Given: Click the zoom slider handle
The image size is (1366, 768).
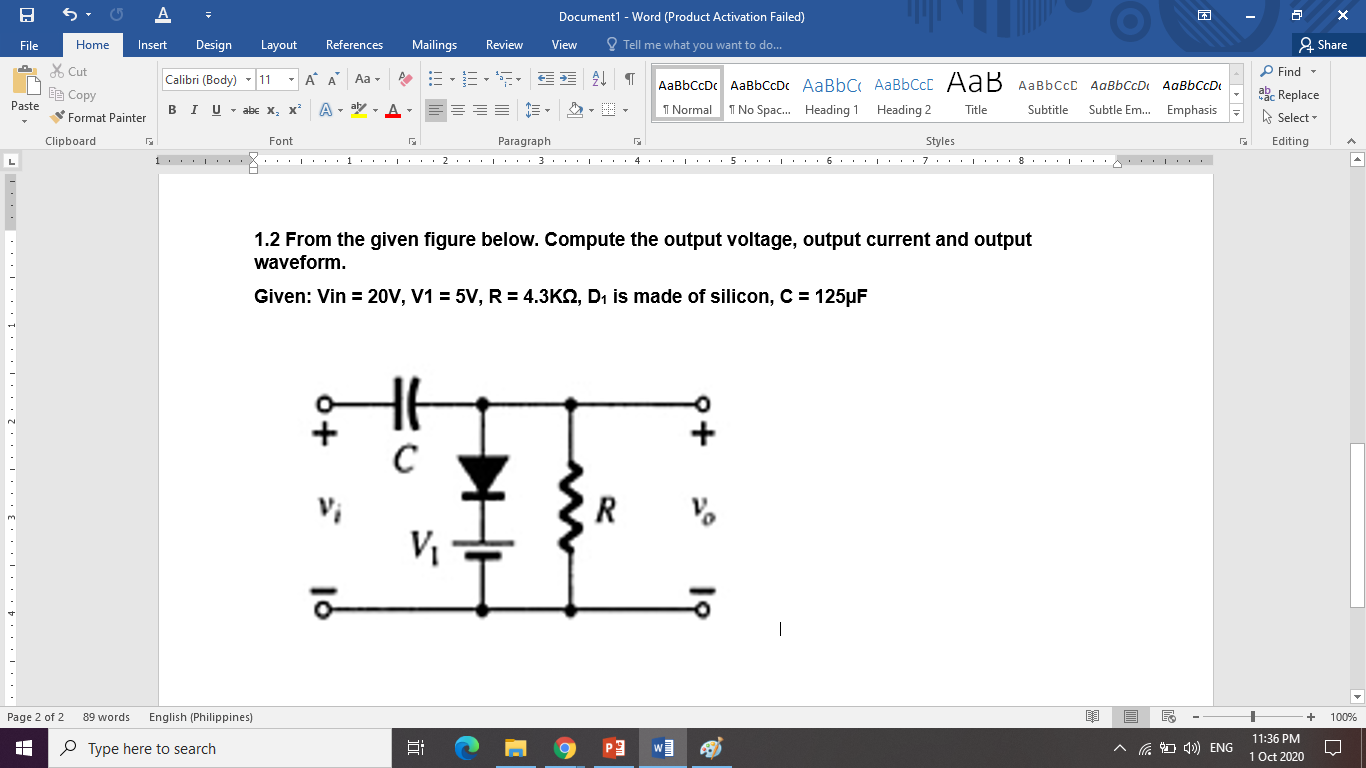Looking at the screenshot, I should pyautogui.click(x=1253, y=717).
